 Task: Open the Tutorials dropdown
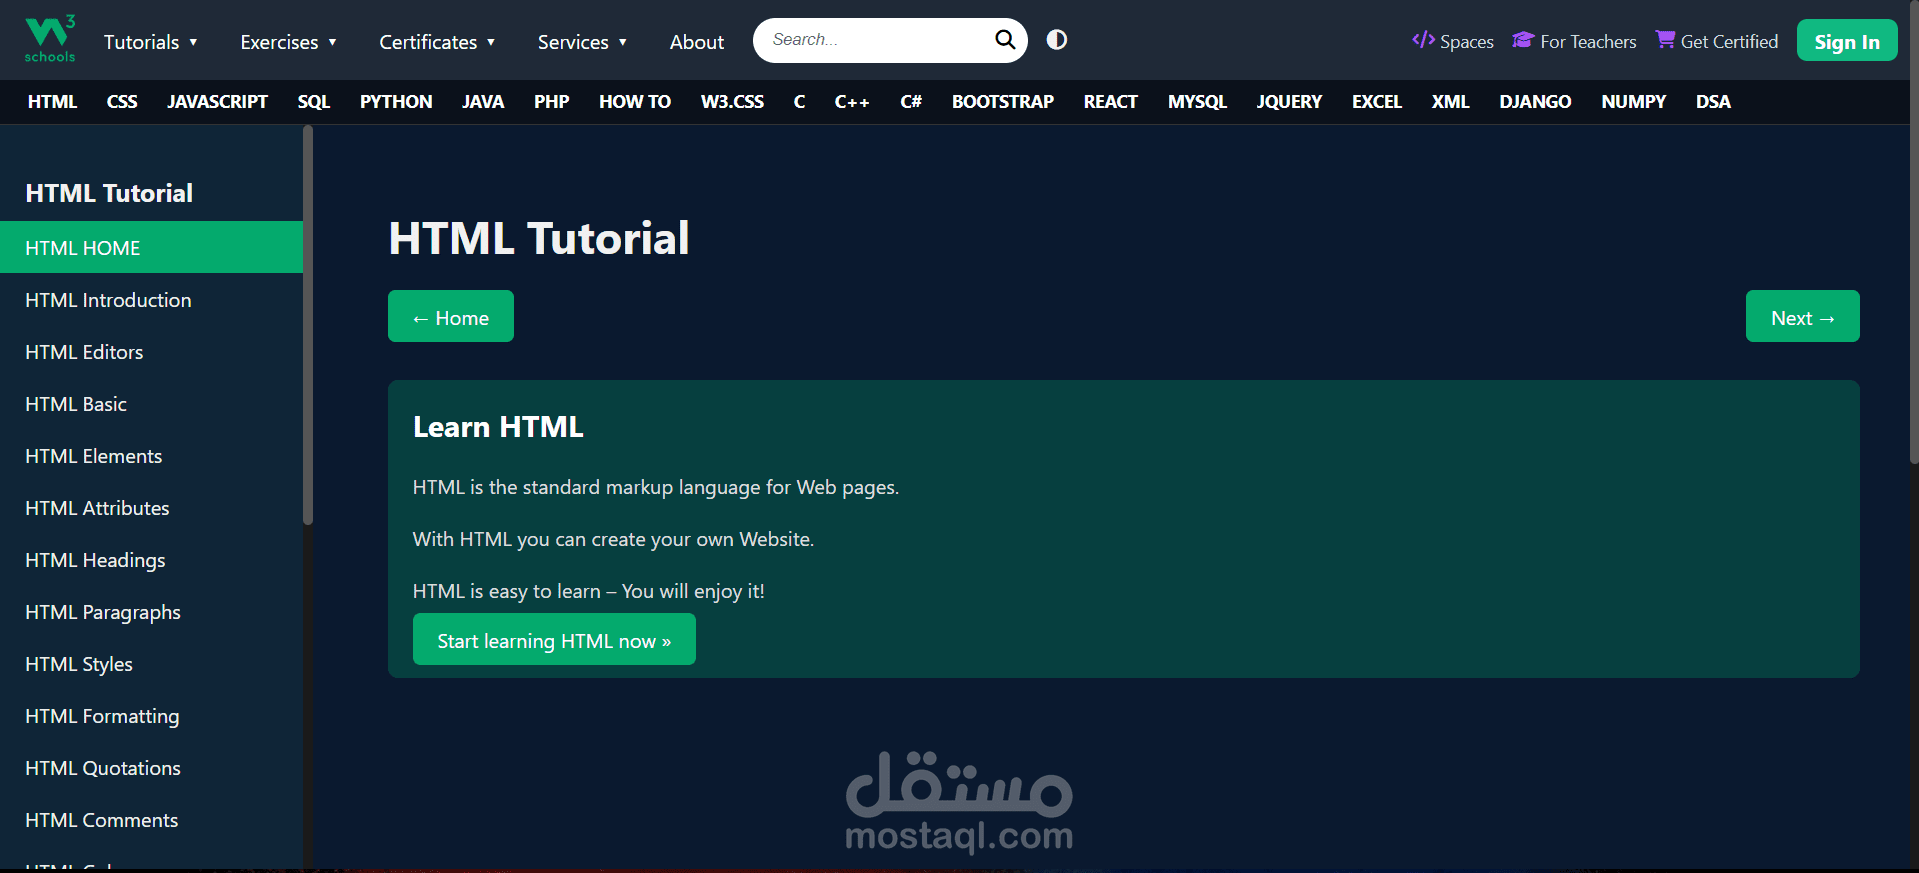151,42
